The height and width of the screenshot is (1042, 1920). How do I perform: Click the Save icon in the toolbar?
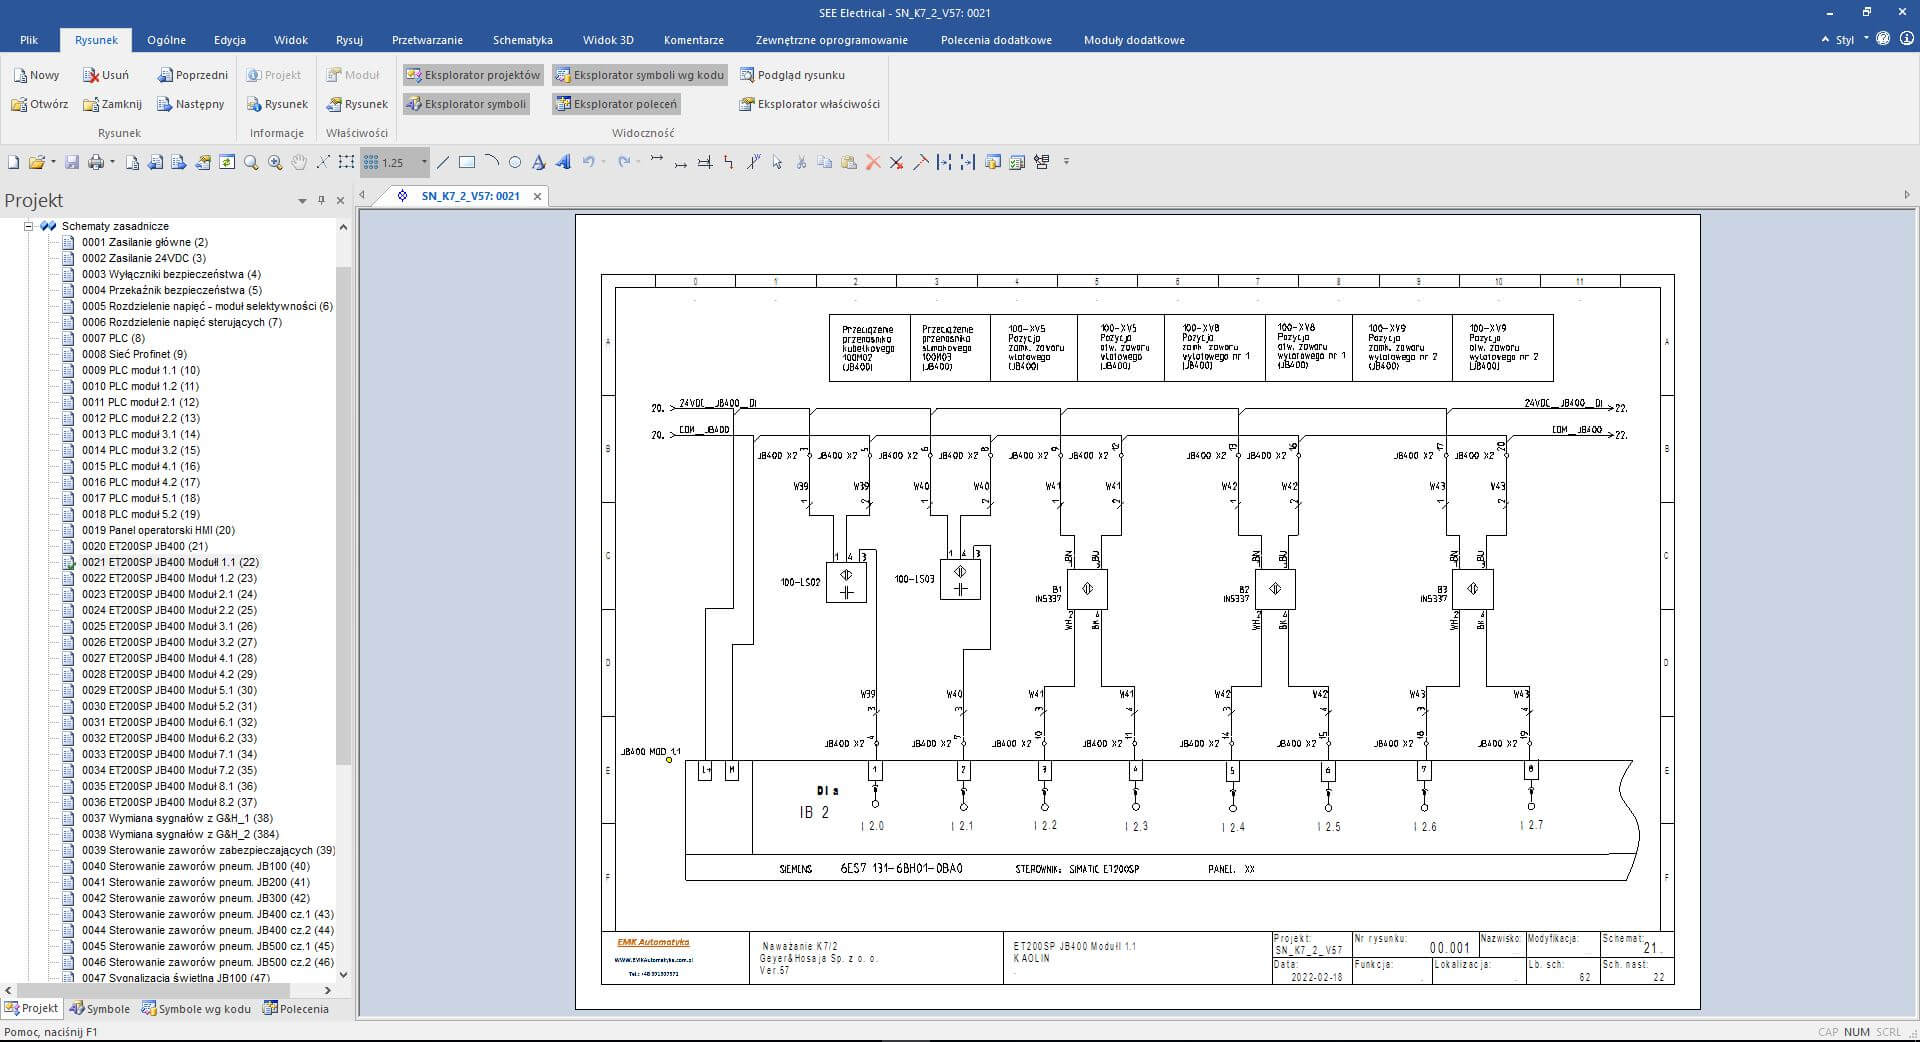point(72,162)
